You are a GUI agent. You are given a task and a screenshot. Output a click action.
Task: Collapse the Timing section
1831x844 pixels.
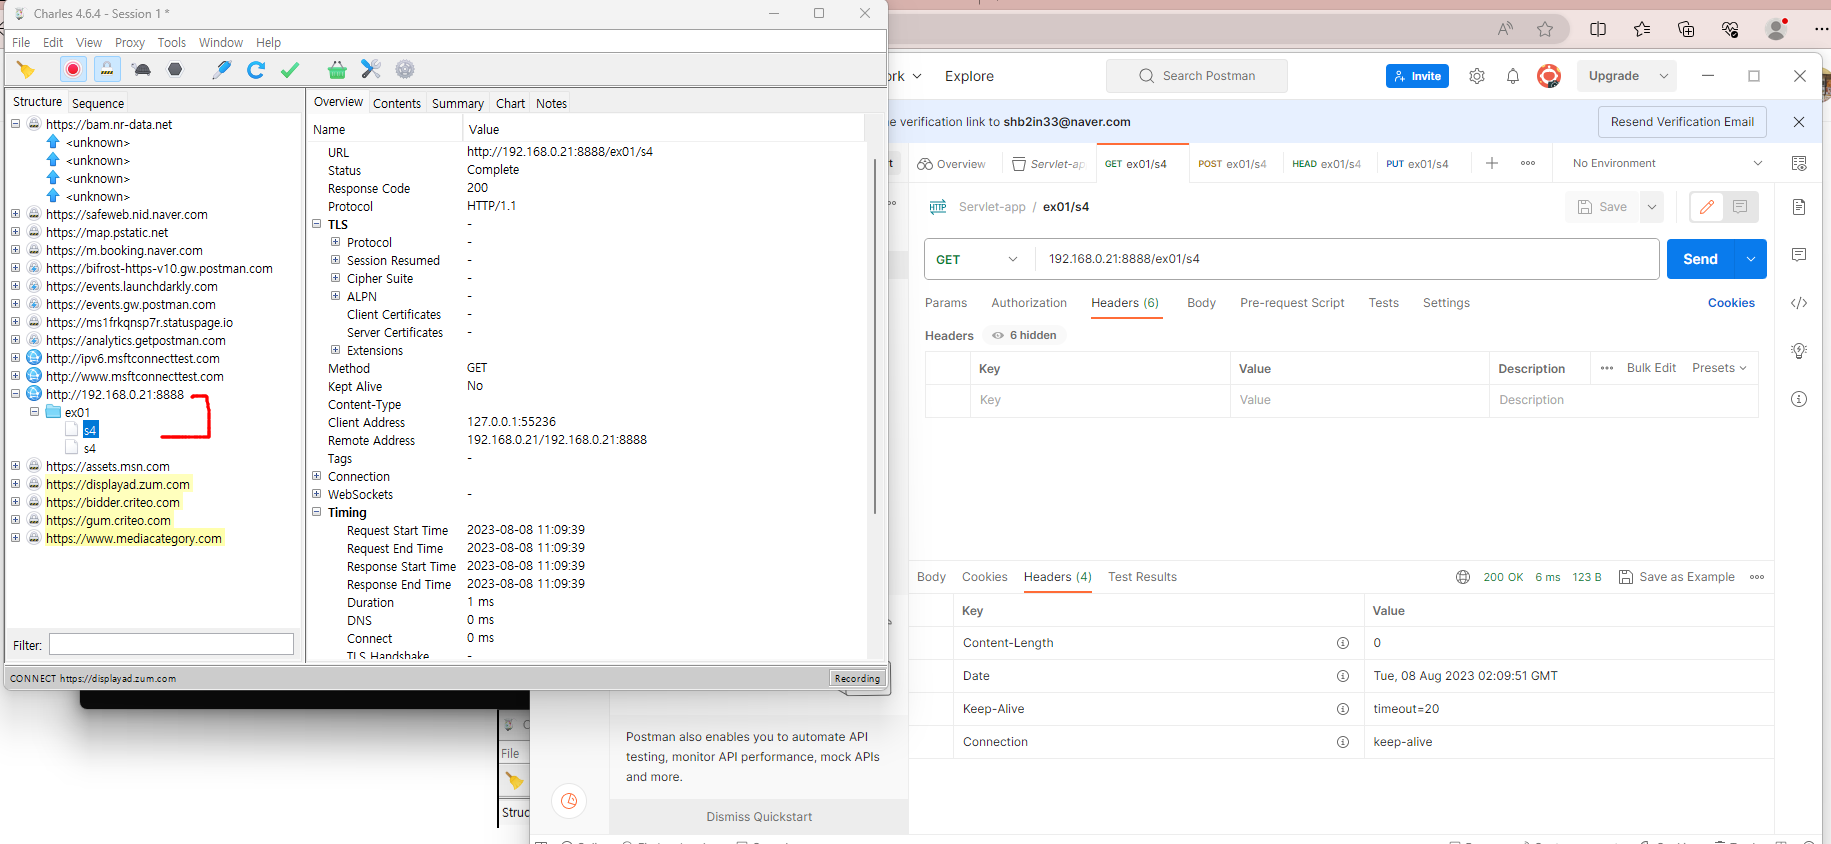(317, 512)
